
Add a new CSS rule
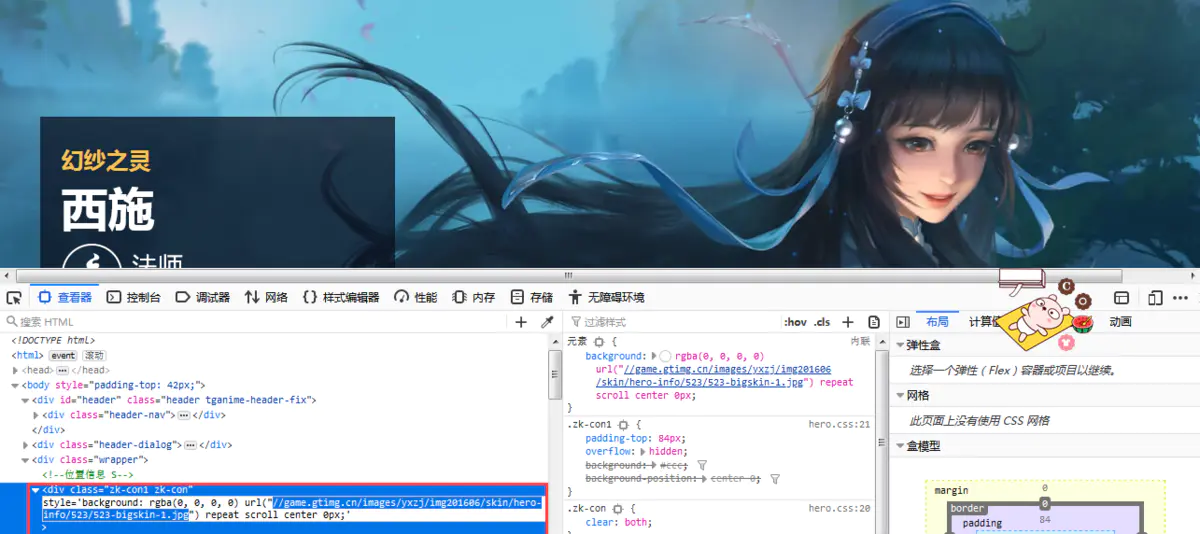click(848, 322)
